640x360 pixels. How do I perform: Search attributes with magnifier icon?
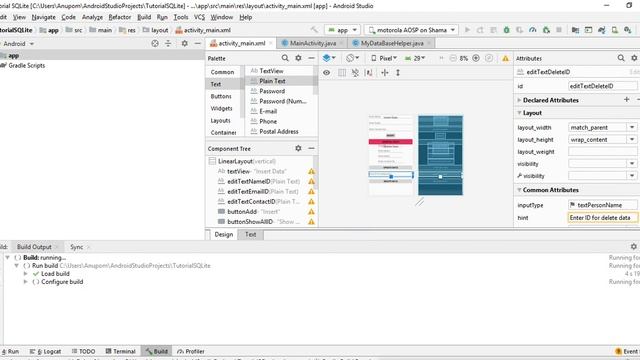tap(621, 58)
